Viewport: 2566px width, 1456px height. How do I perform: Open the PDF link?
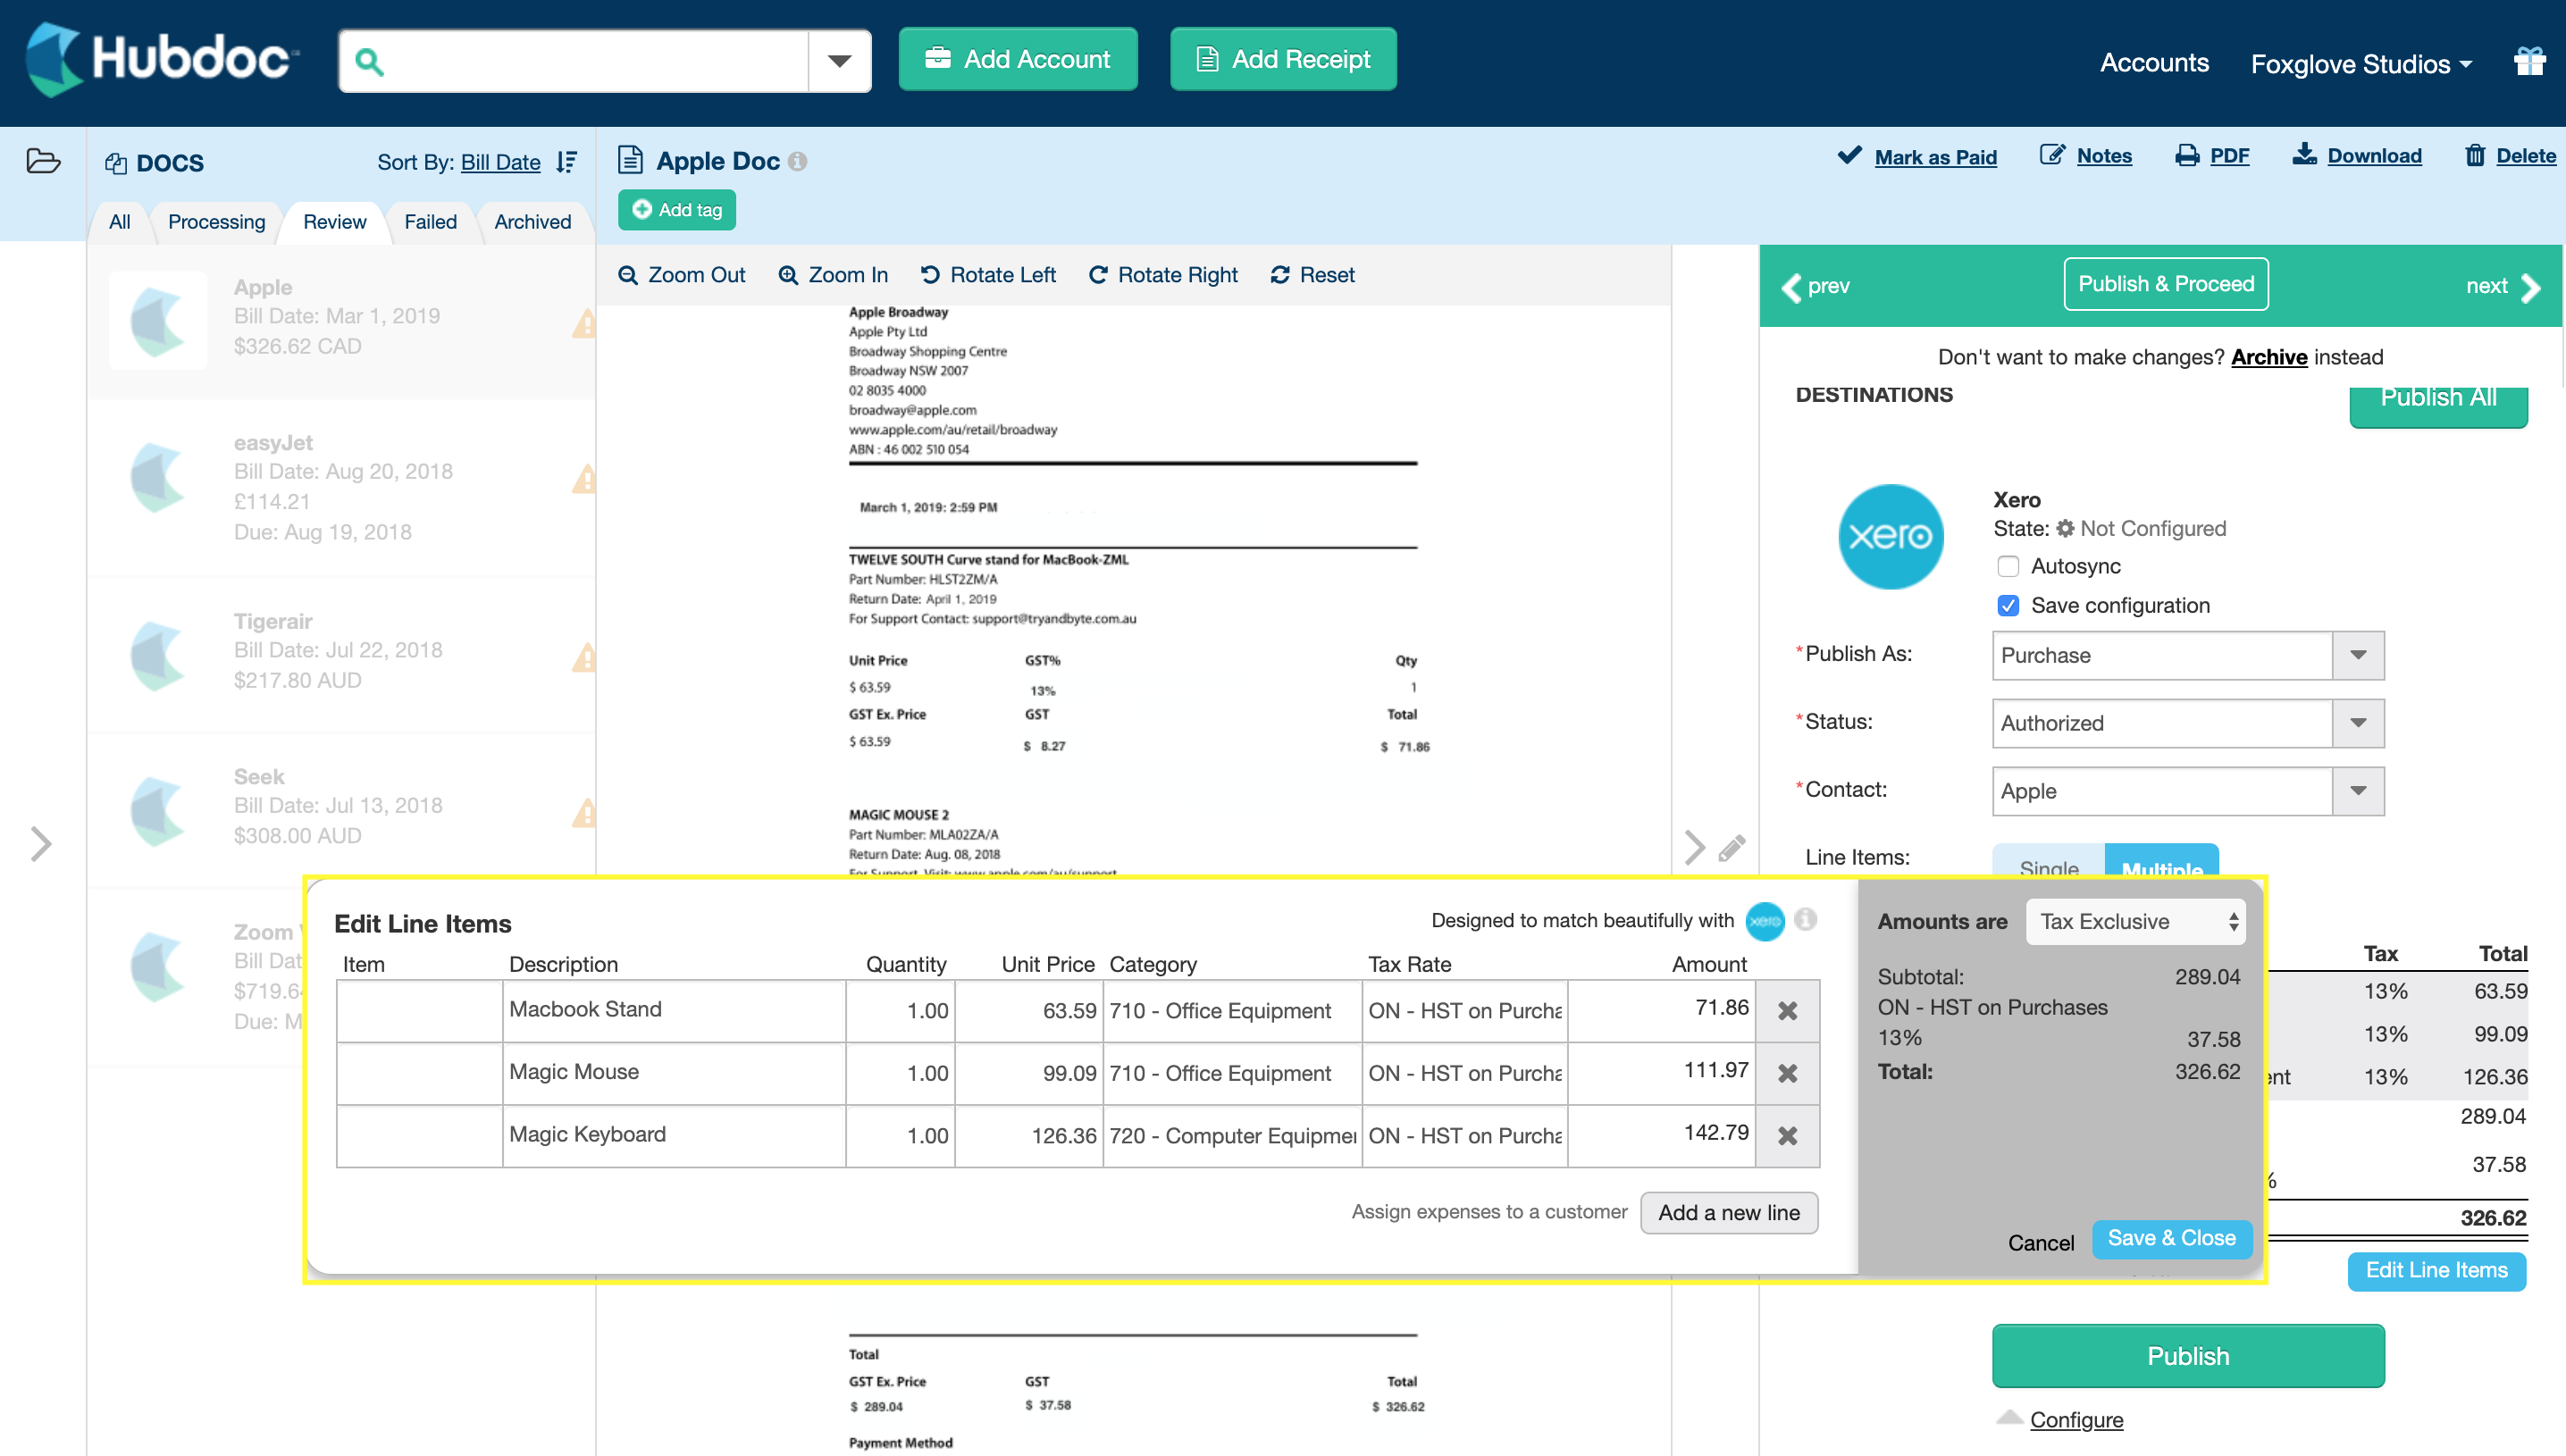2212,156
